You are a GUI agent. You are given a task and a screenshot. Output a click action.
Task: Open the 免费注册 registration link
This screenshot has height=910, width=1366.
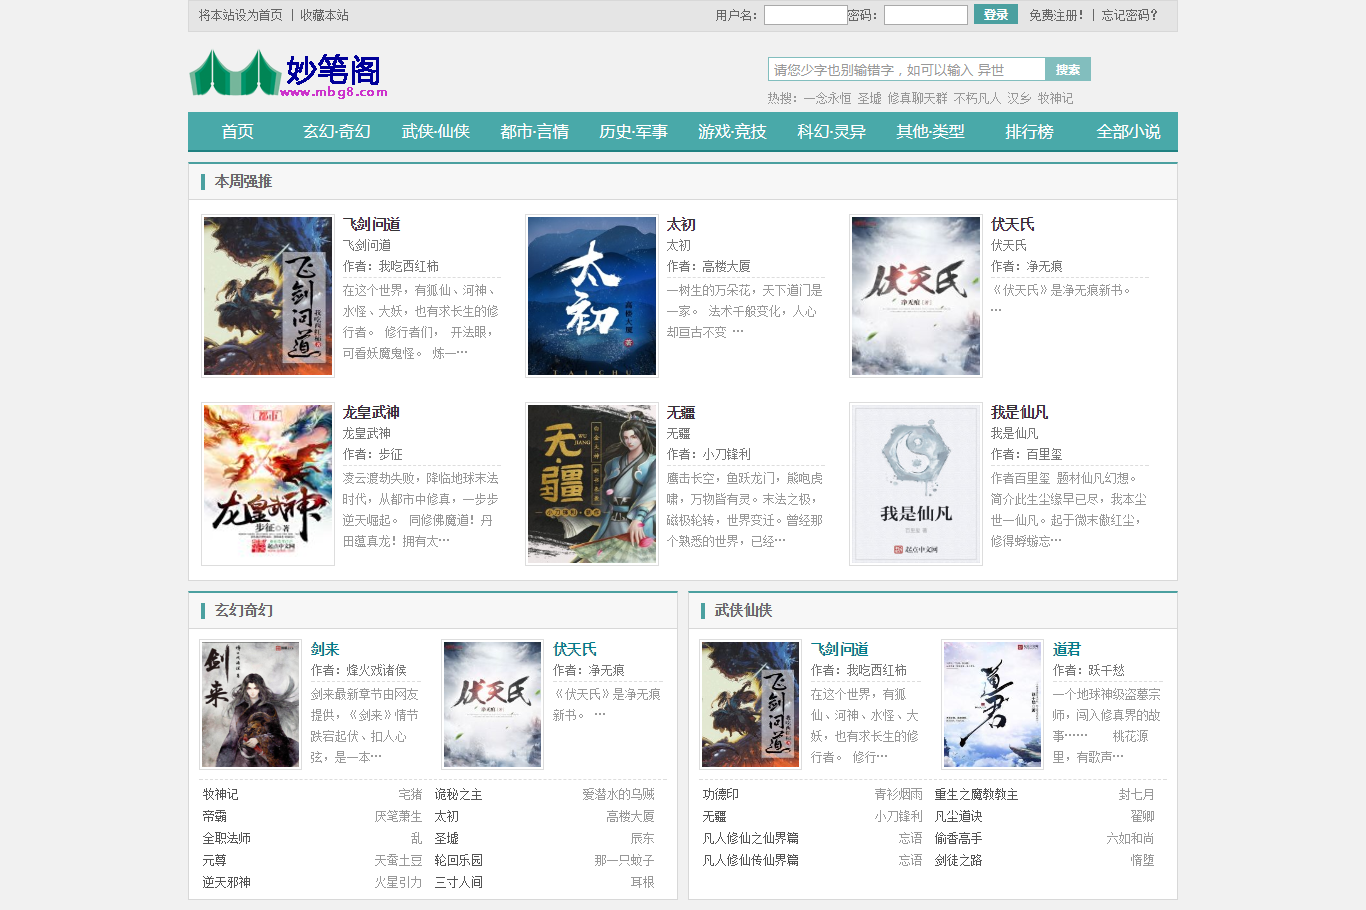click(x=1056, y=15)
